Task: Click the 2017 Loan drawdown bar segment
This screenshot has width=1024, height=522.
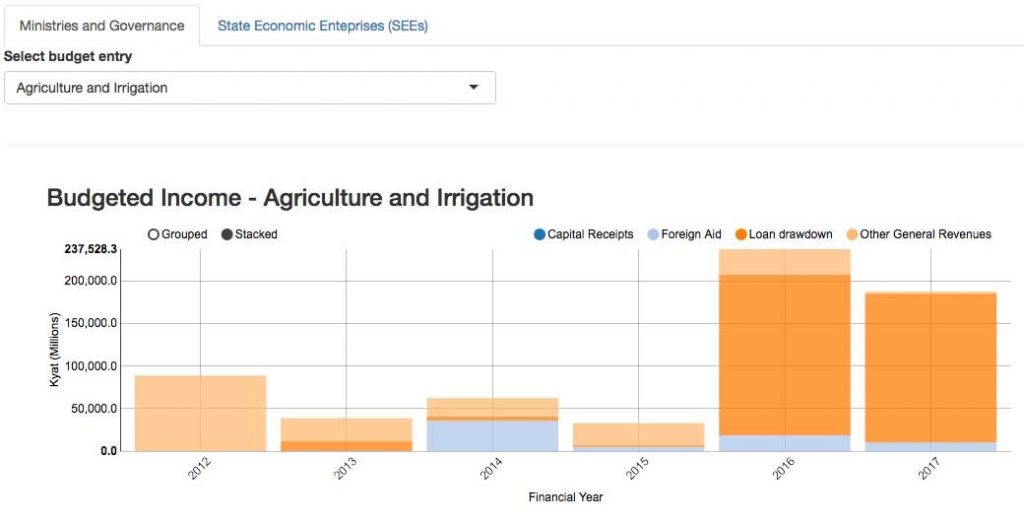Action: pyautogui.click(x=931, y=368)
